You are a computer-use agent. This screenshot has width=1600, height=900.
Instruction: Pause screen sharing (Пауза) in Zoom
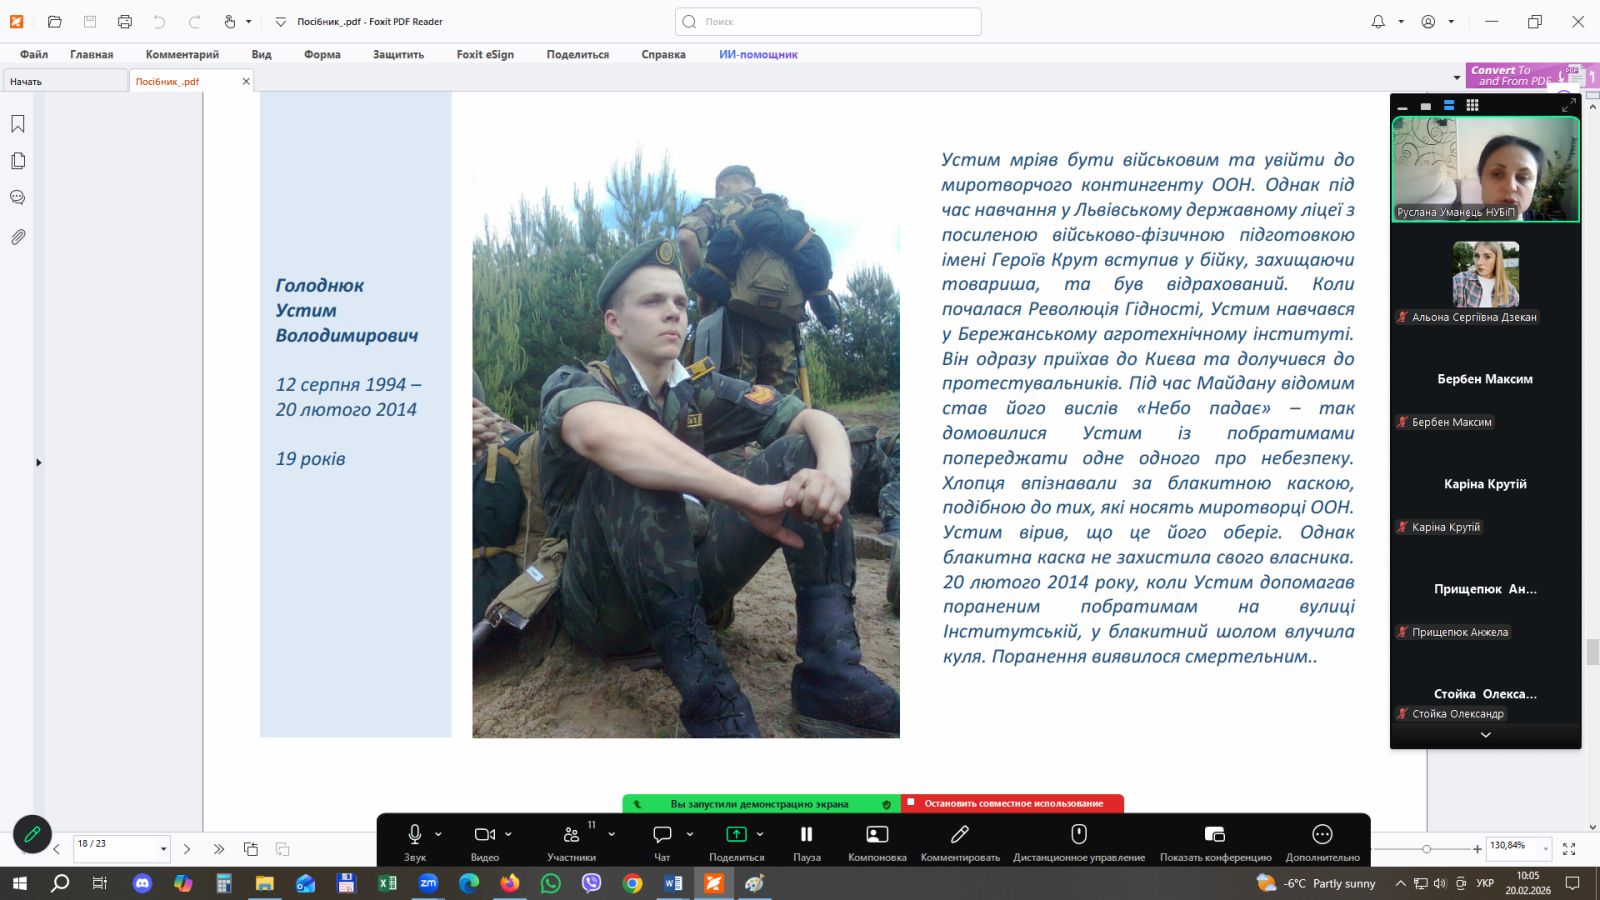point(806,841)
